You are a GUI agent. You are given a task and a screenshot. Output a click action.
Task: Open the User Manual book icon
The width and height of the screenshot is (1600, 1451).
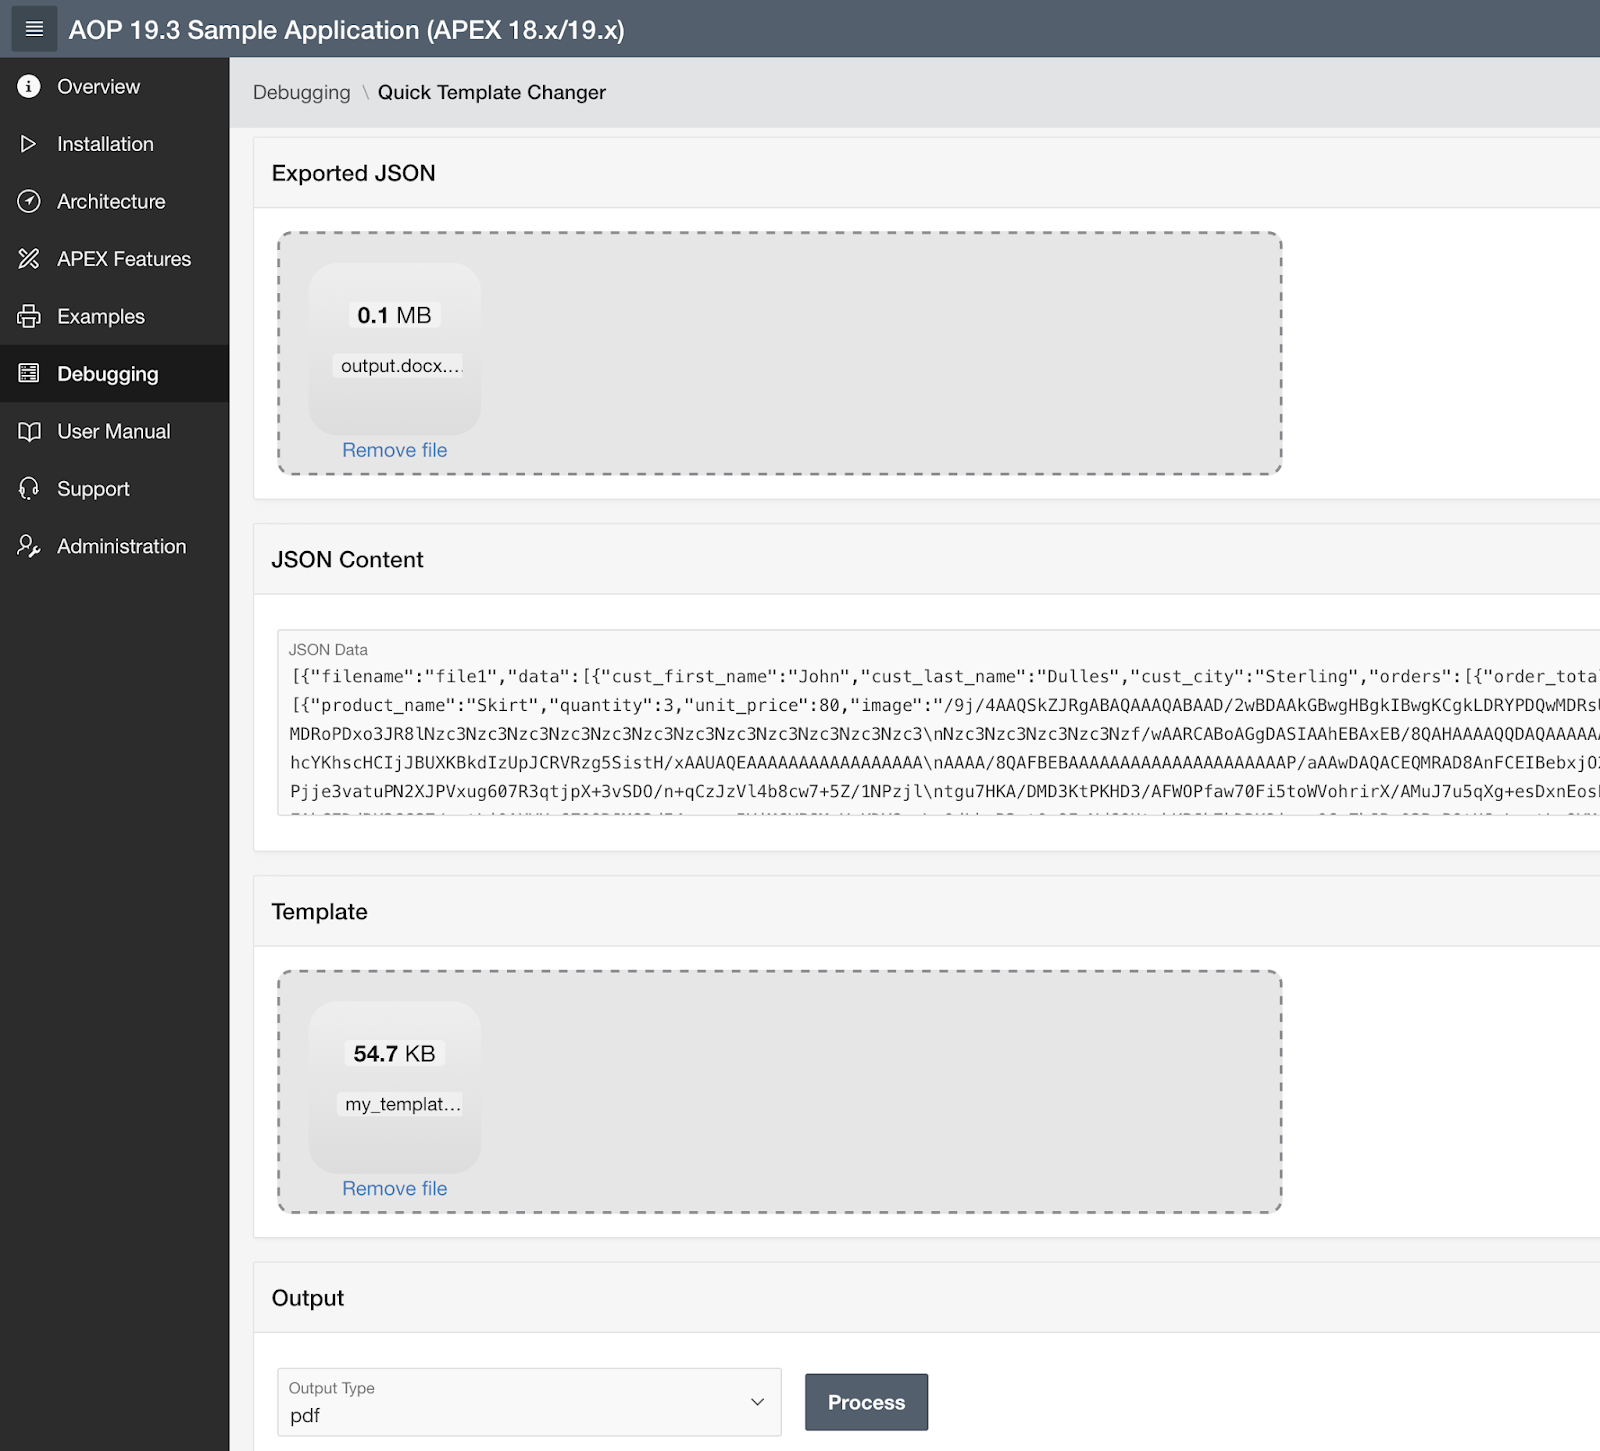pyautogui.click(x=29, y=430)
